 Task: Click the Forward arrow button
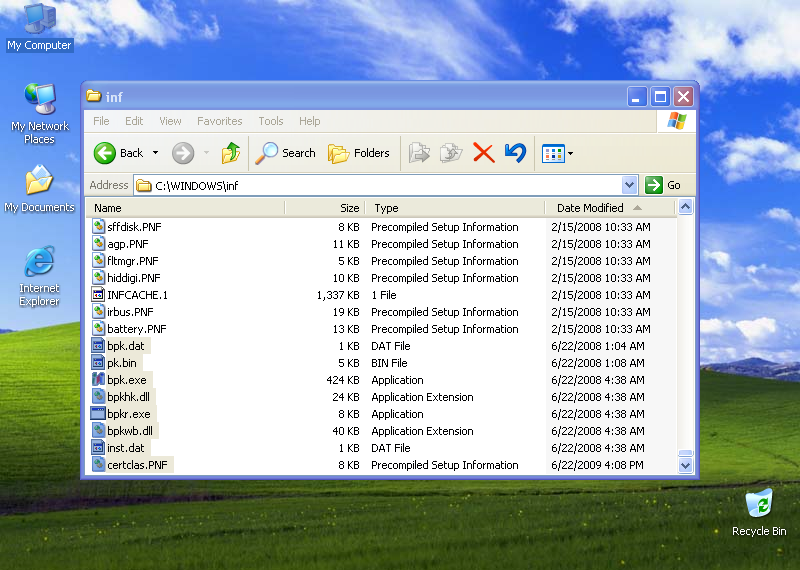[183, 153]
